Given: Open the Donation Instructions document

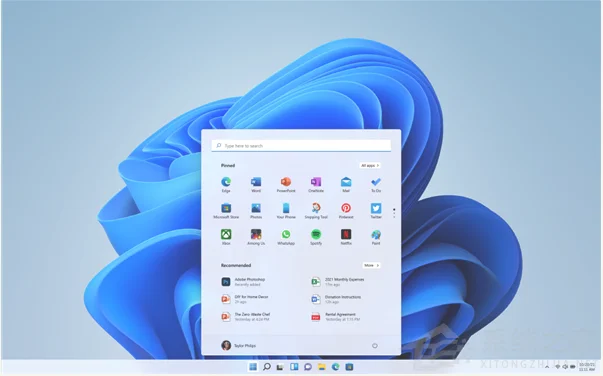Looking at the screenshot, I should click(x=336, y=299).
